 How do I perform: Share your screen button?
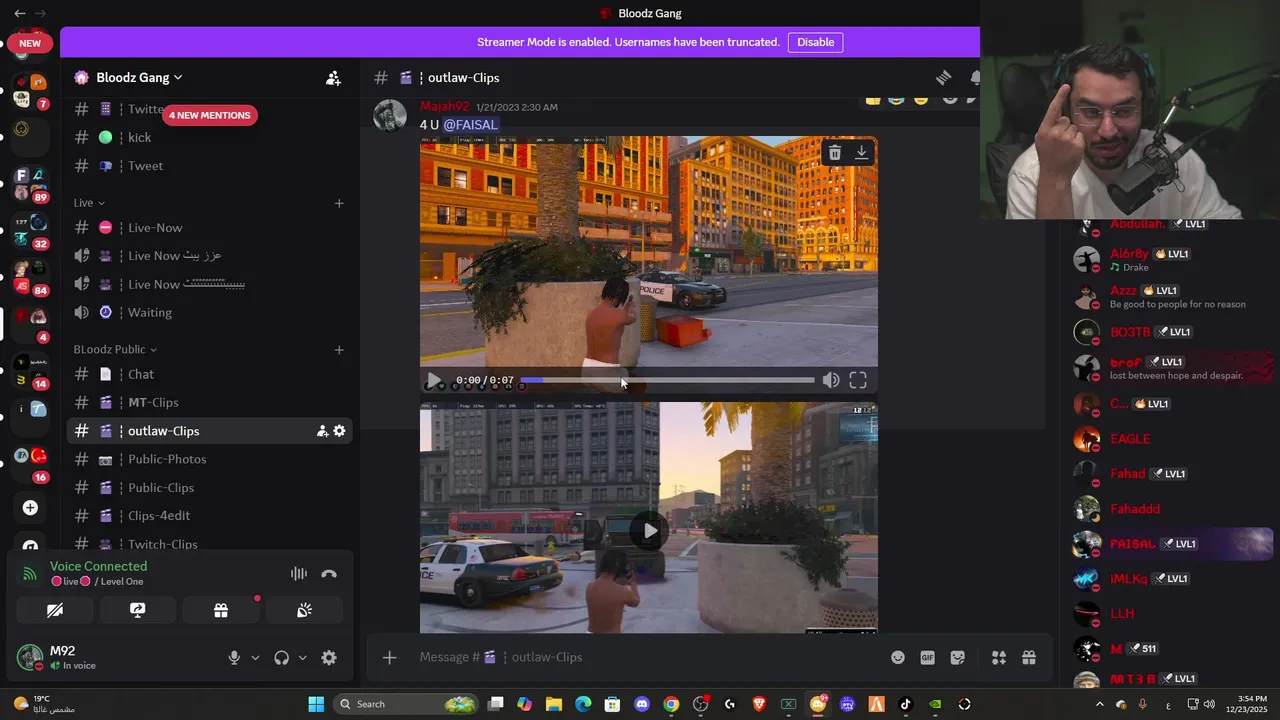pyautogui.click(x=138, y=610)
